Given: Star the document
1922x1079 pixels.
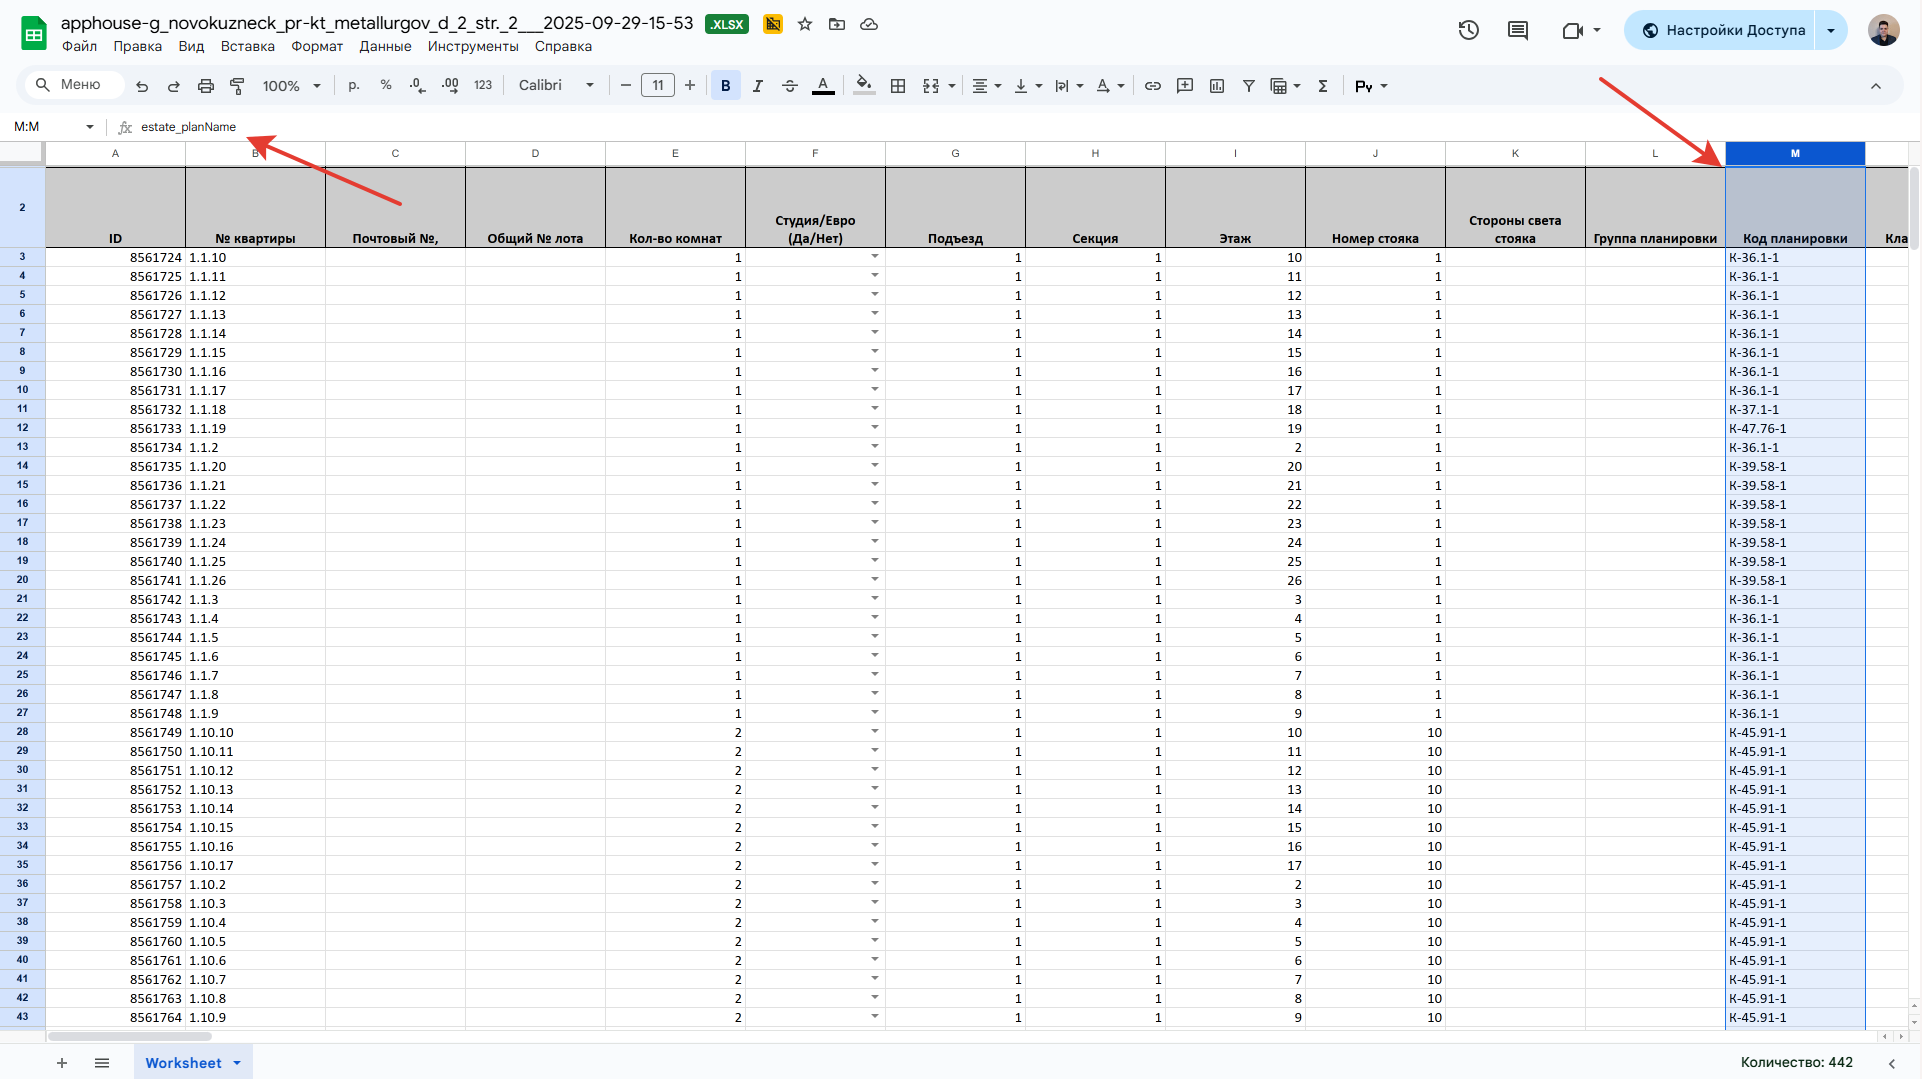Looking at the screenshot, I should [x=805, y=24].
